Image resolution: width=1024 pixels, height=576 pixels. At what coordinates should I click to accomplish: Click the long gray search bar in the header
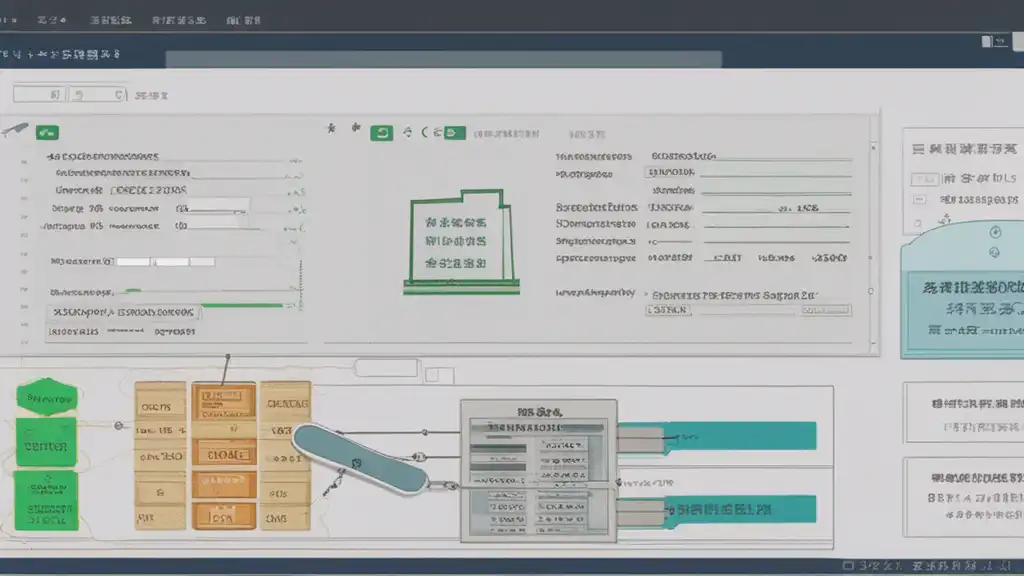[443, 59]
